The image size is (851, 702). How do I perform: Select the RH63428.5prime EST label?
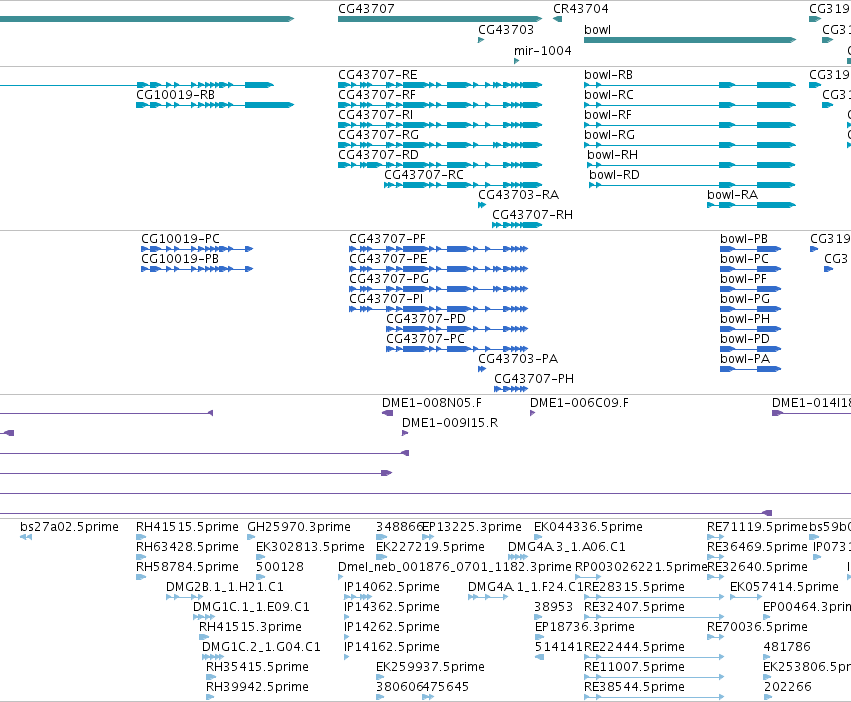(x=187, y=547)
